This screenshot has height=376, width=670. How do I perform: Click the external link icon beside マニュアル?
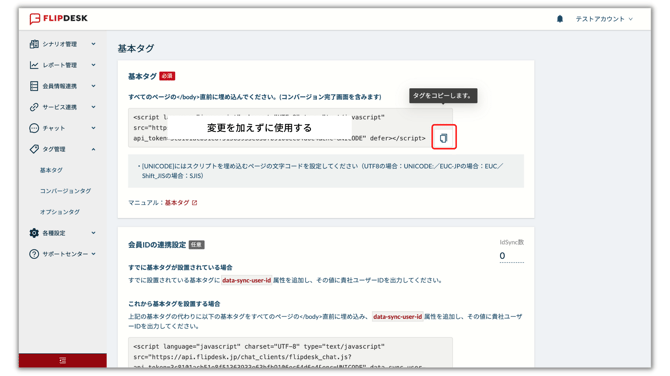(x=194, y=203)
